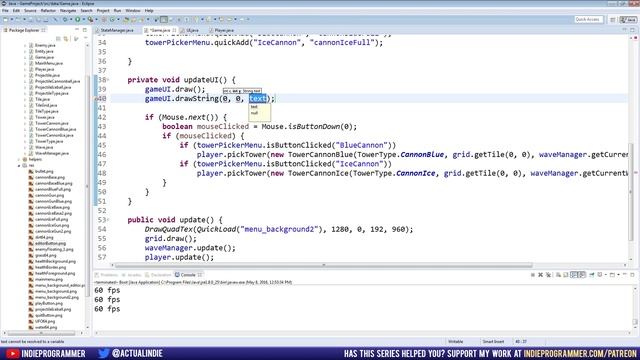Open the Debug button dropdown arrow

pyautogui.click(x=71, y=19)
